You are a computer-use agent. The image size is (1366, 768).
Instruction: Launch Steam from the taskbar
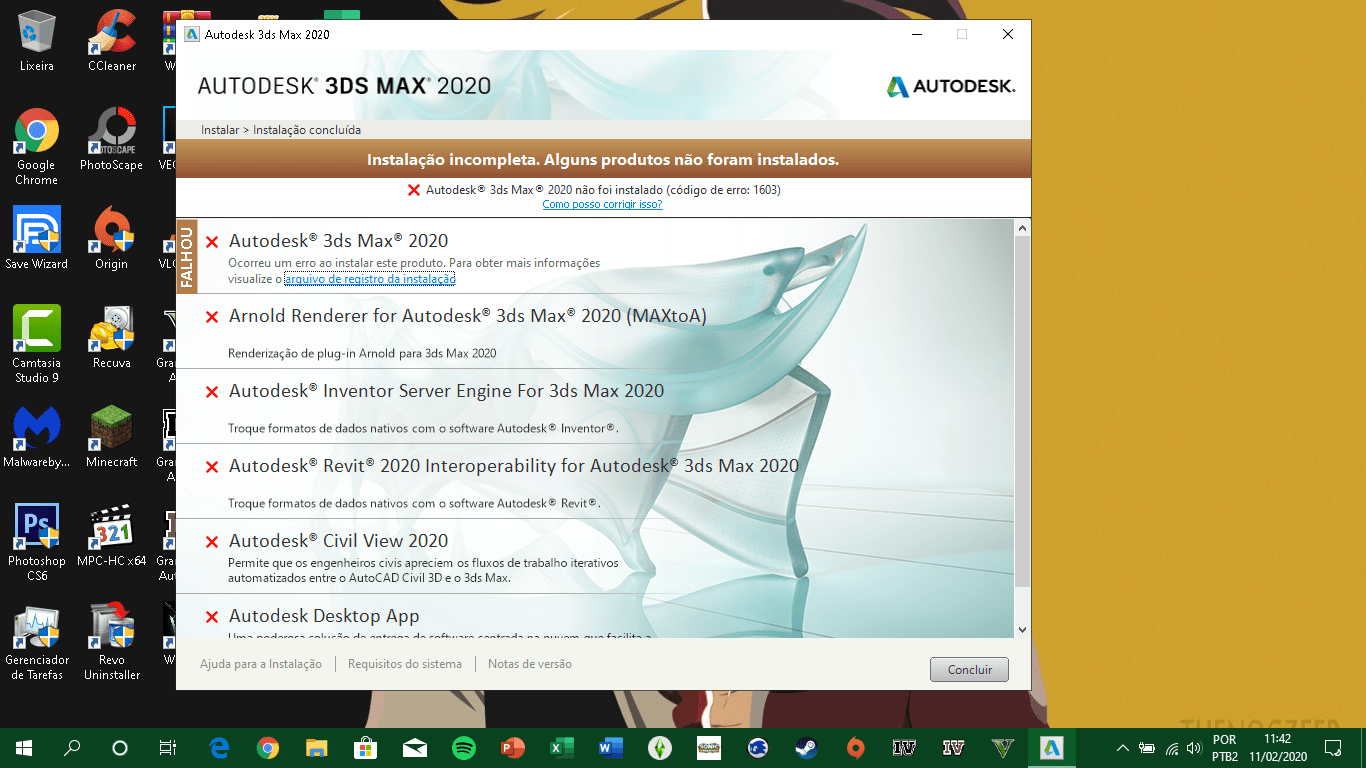tap(806, 747)
